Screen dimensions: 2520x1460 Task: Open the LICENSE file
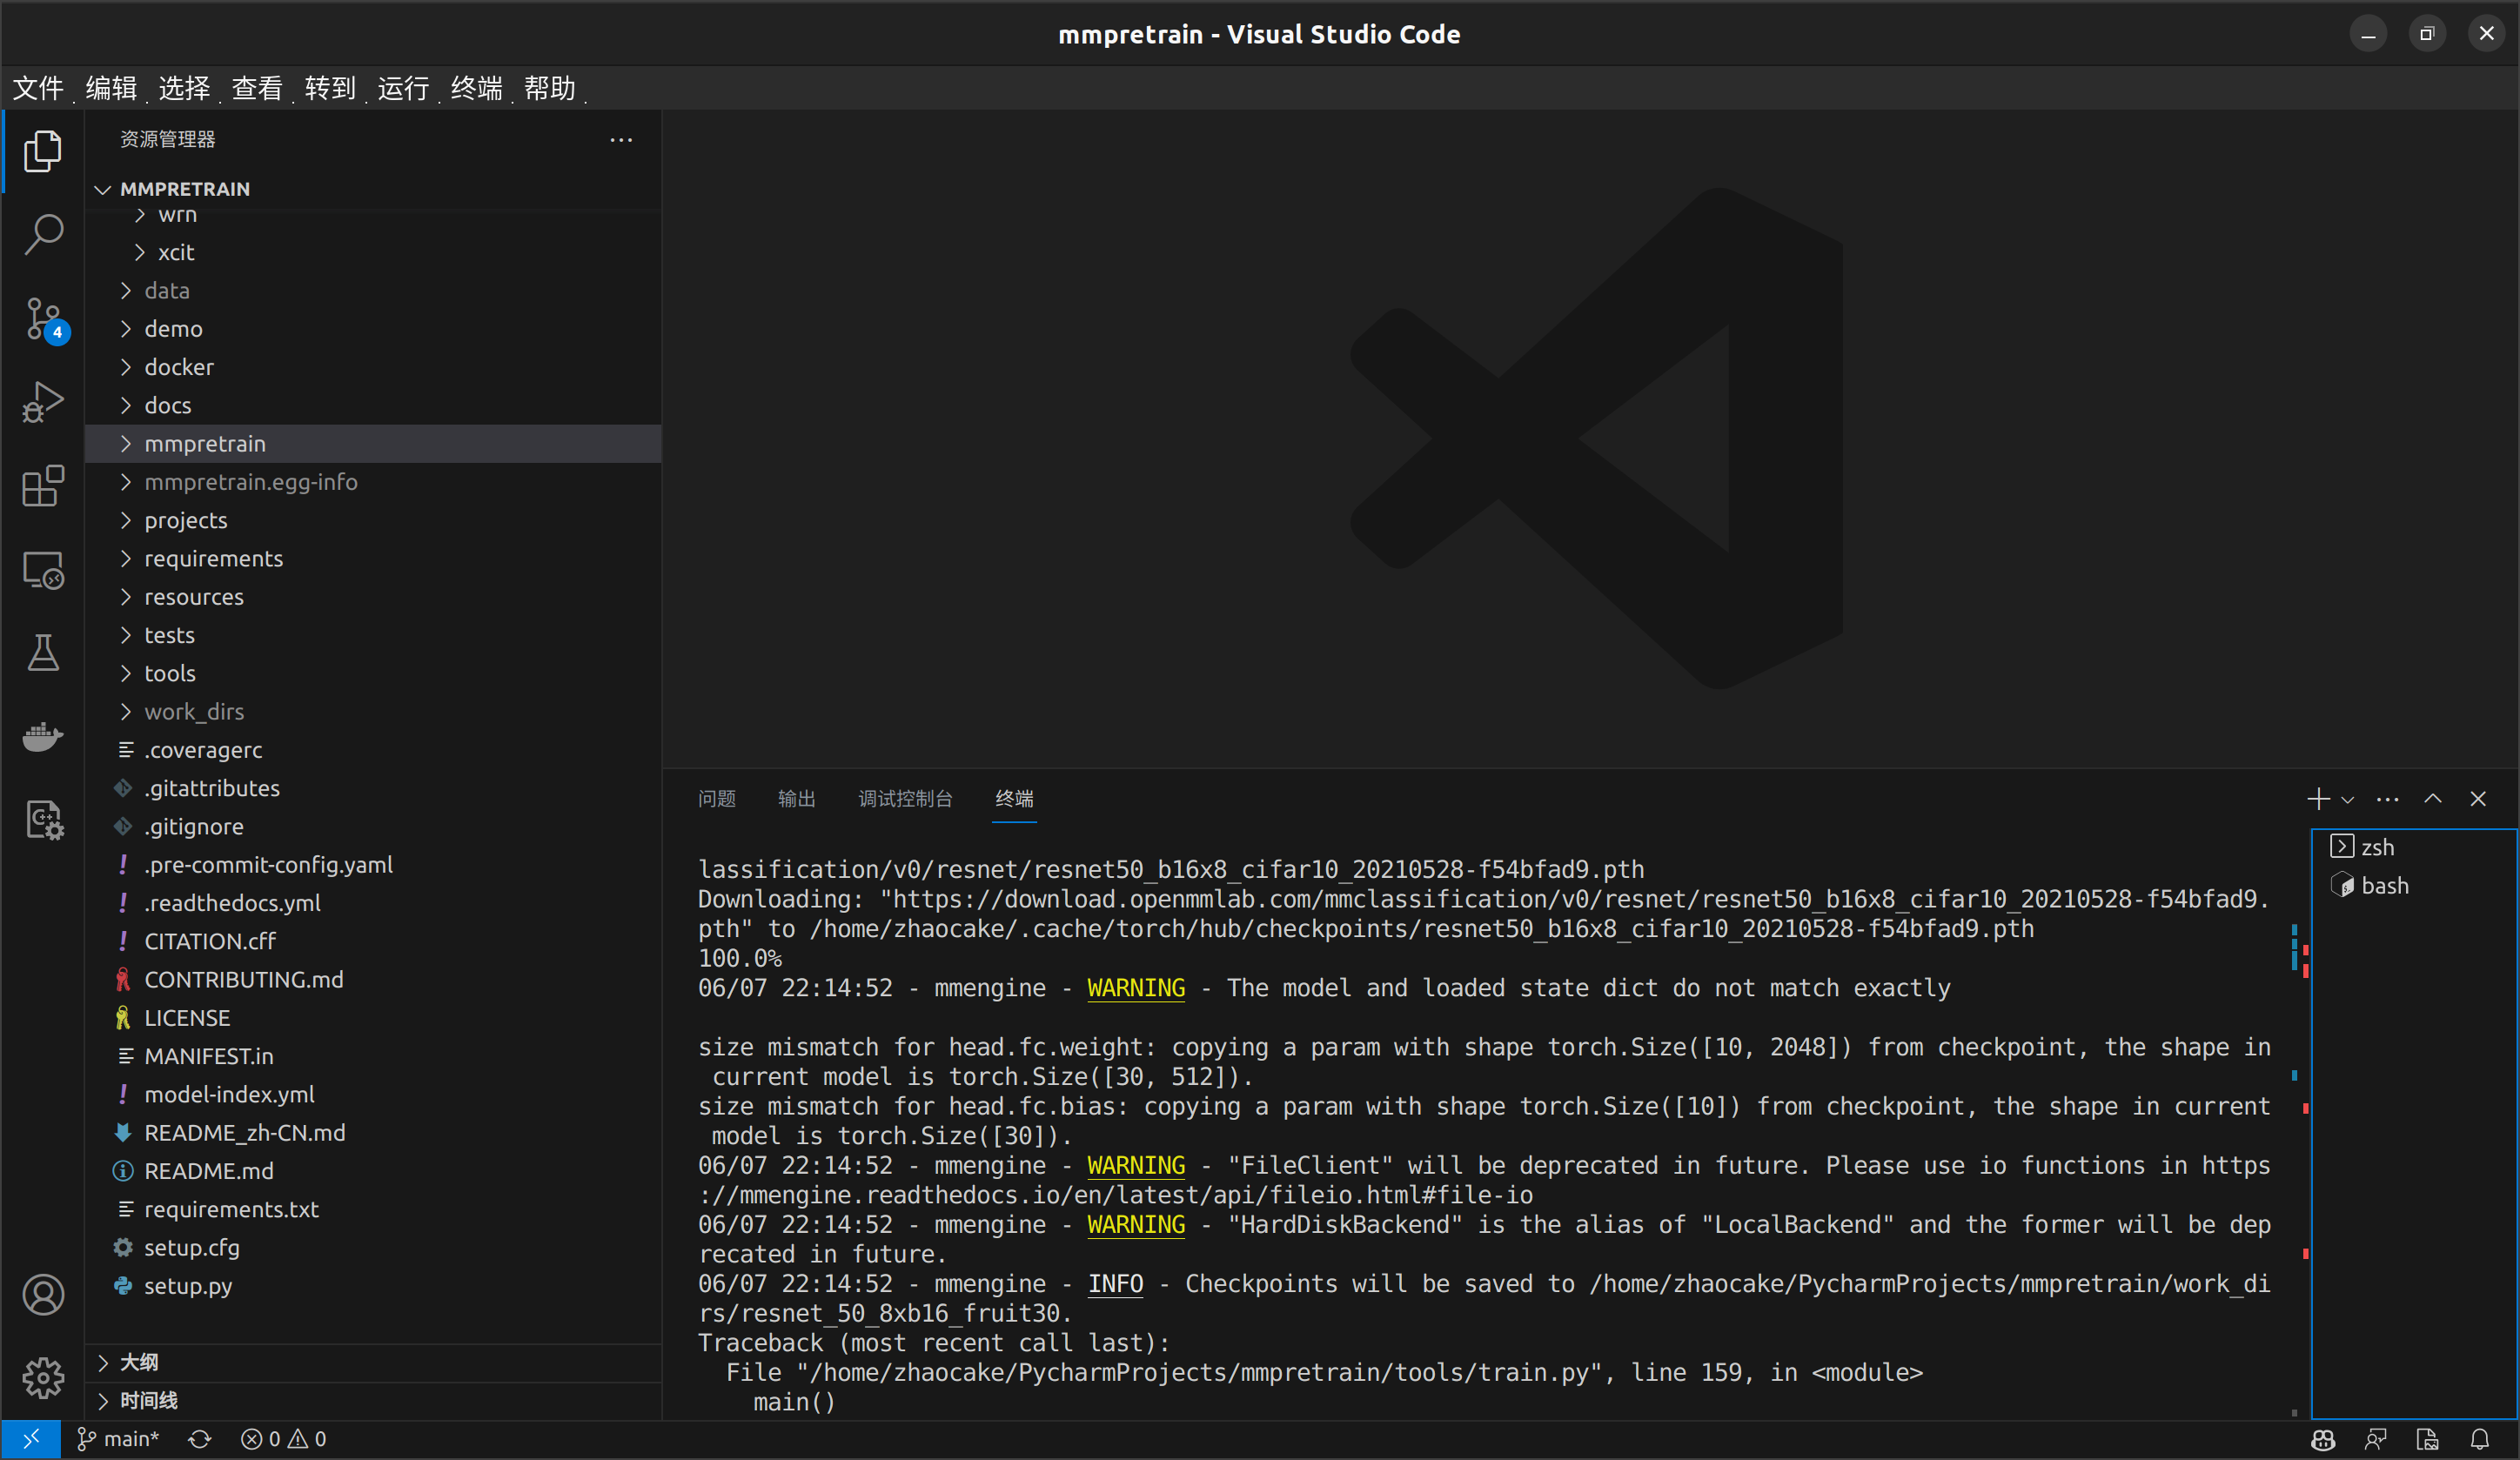click(373, 1018)
